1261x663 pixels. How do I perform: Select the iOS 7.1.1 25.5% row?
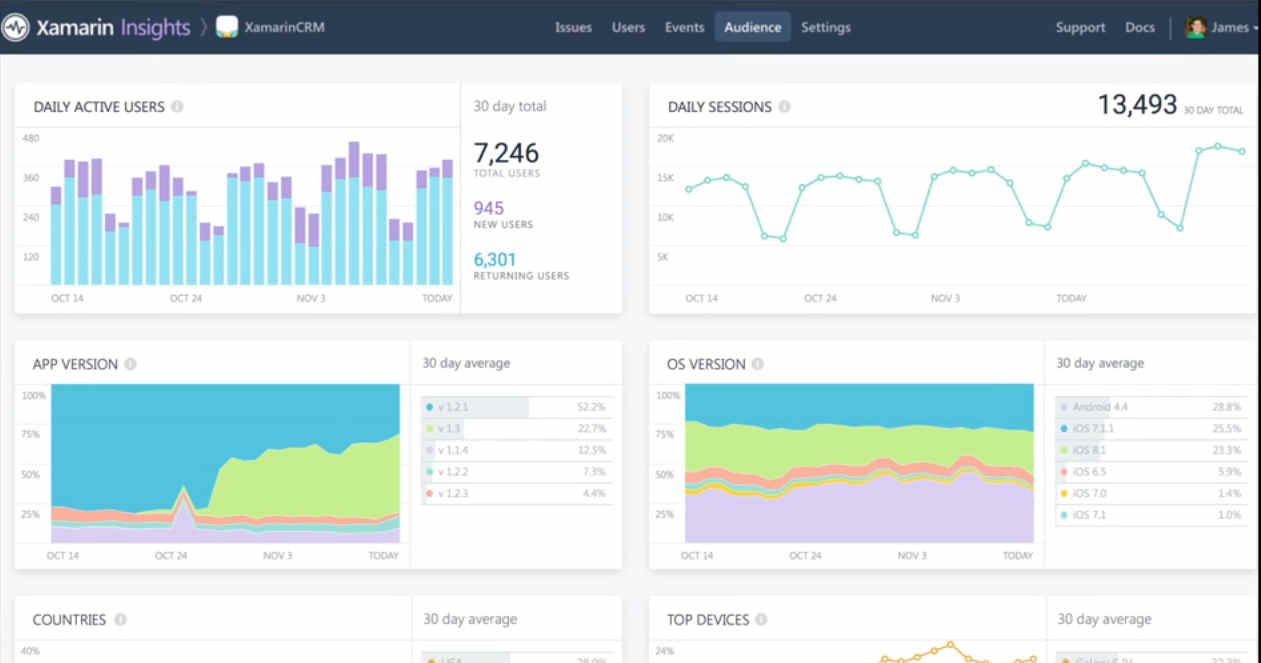tap(1150, 428)
